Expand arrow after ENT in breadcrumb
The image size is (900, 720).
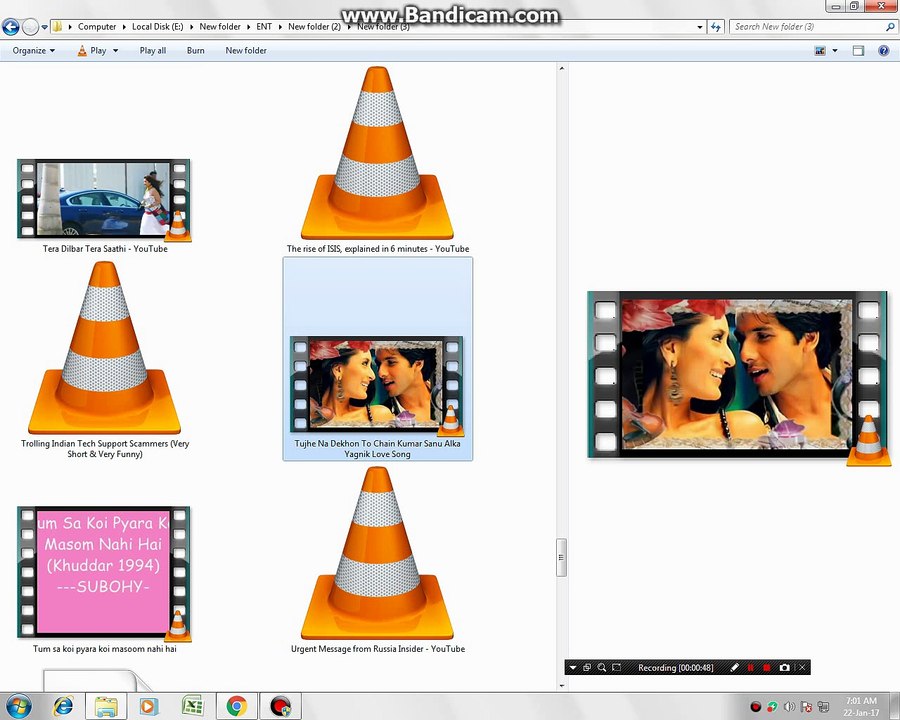[280, 26]
